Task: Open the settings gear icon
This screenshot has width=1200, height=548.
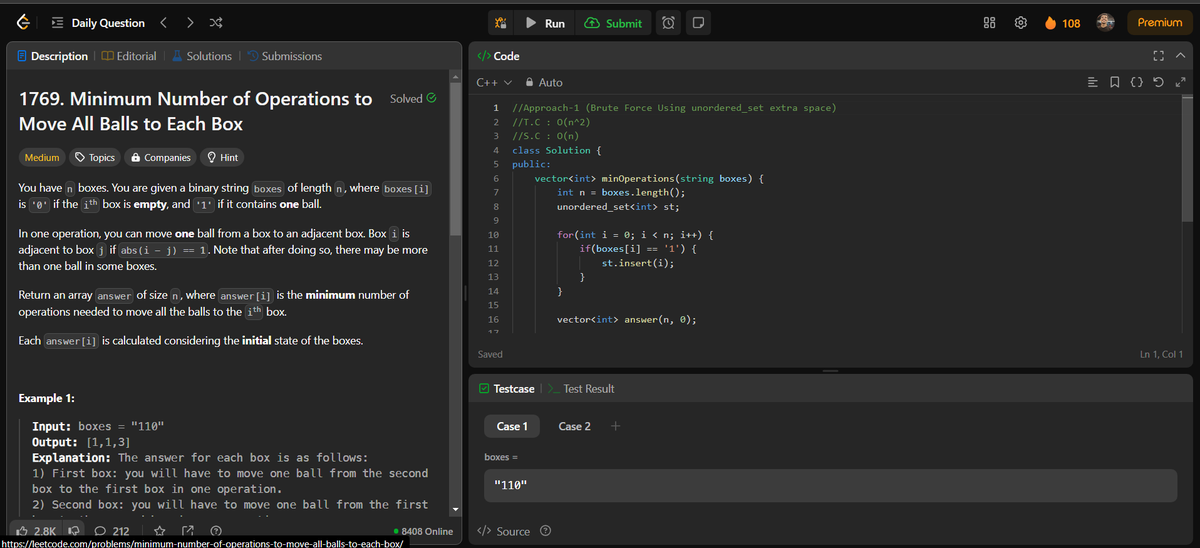Action: click(1022, 23)
